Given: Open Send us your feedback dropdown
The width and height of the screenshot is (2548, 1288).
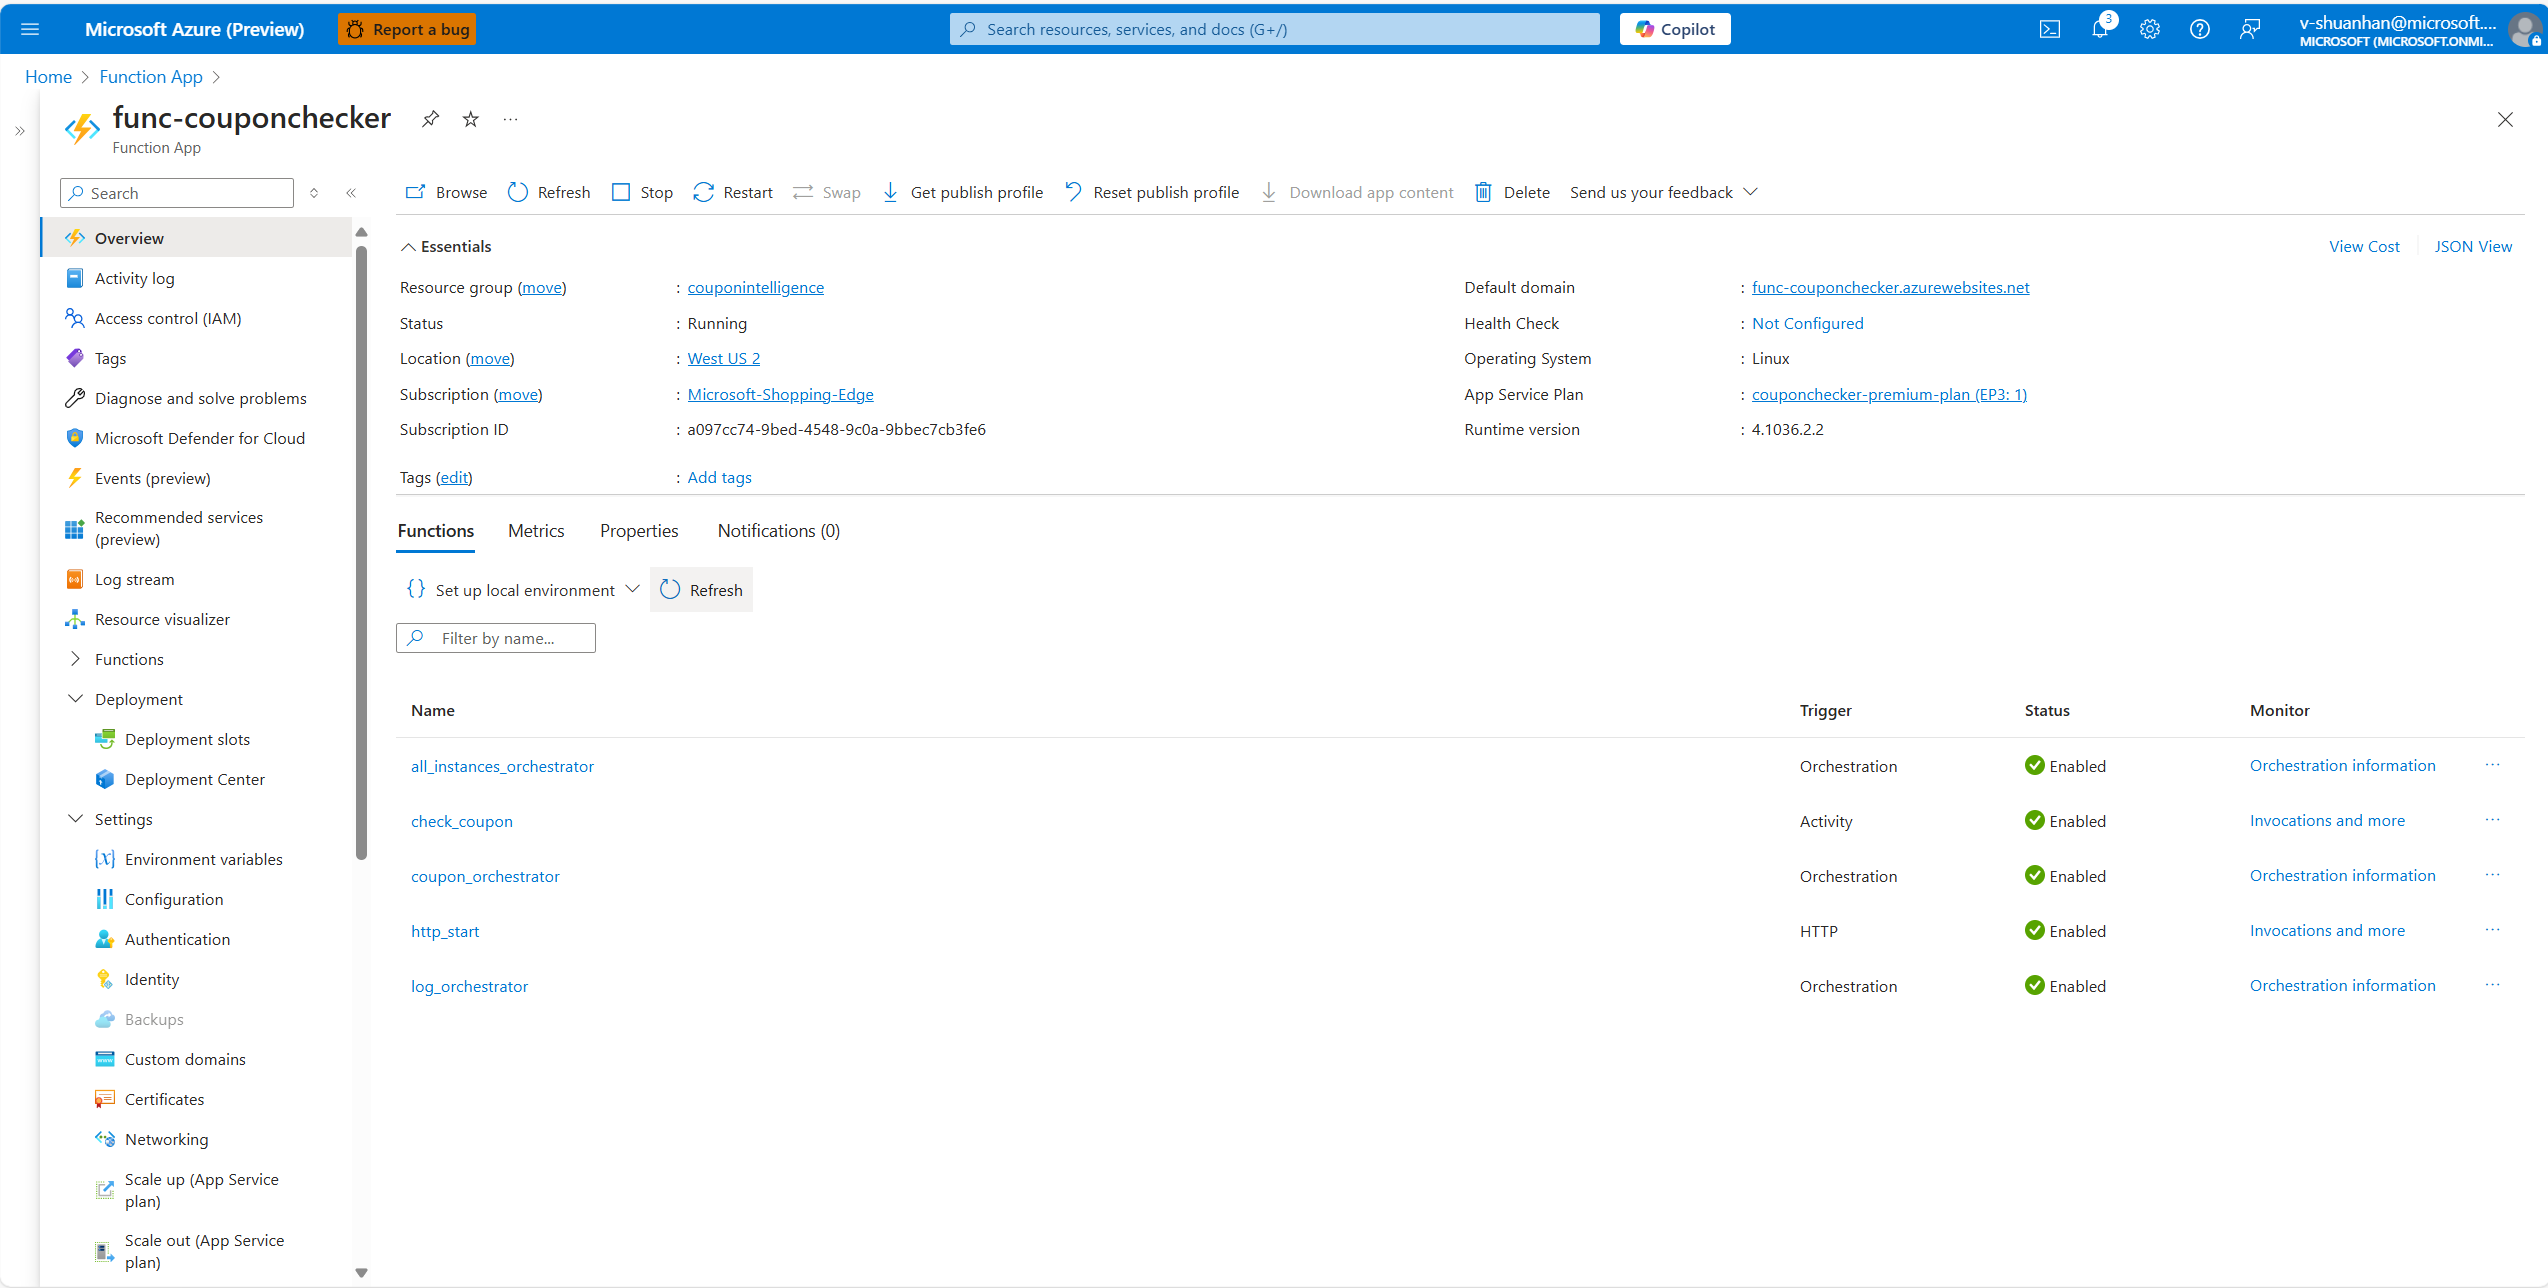Looking at the screenshot, I should (x=1664, y=192).
